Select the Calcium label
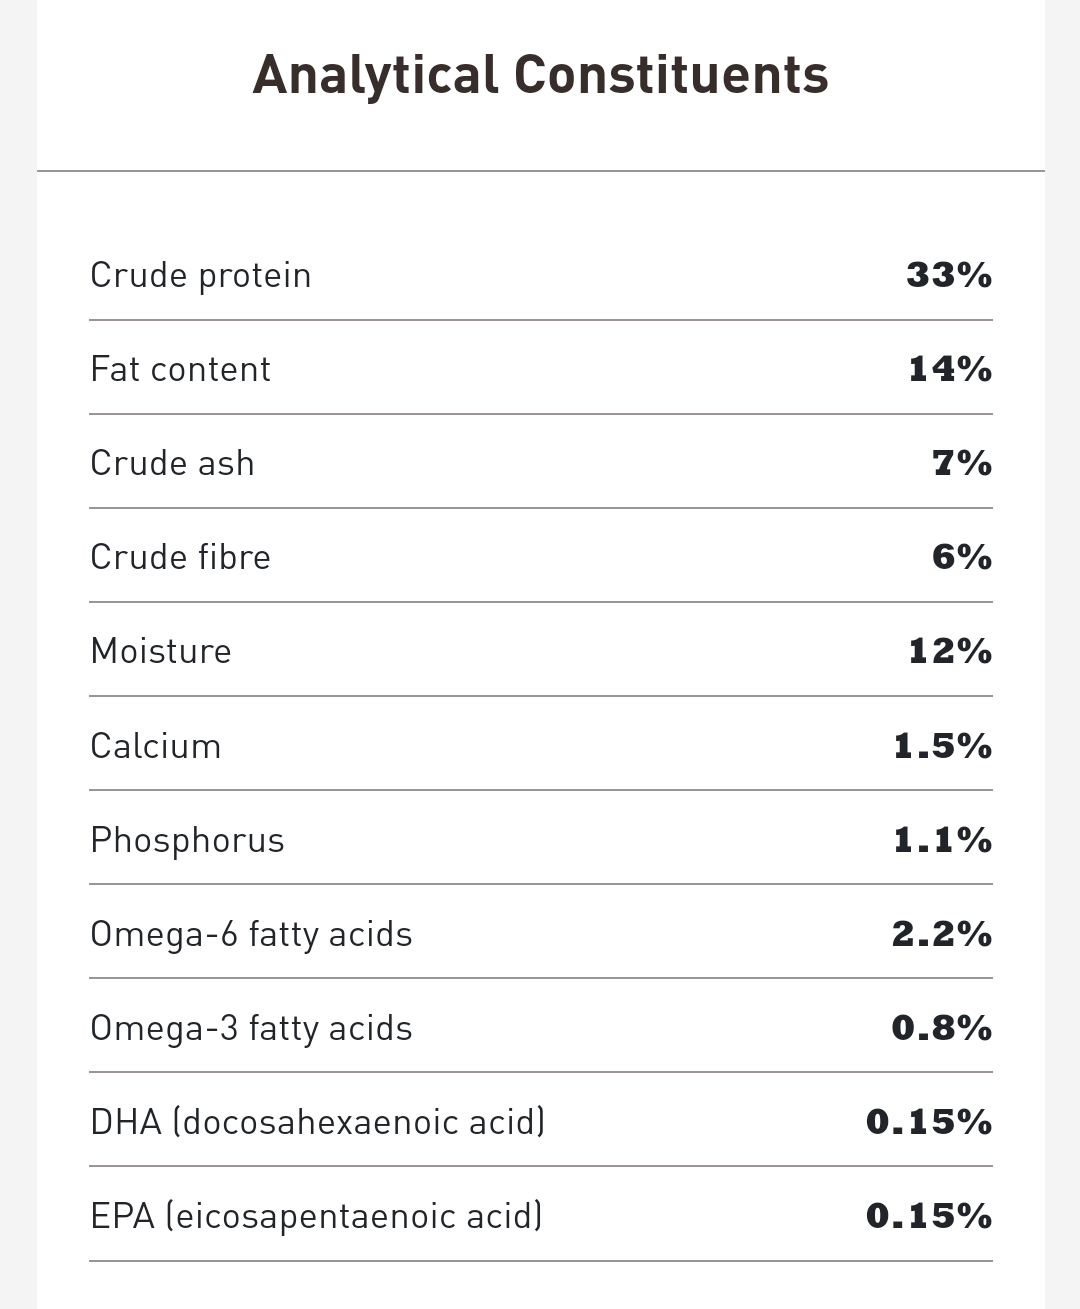Image resolution: width=1080 pixels, height=1309 pixels. point(155,746)
